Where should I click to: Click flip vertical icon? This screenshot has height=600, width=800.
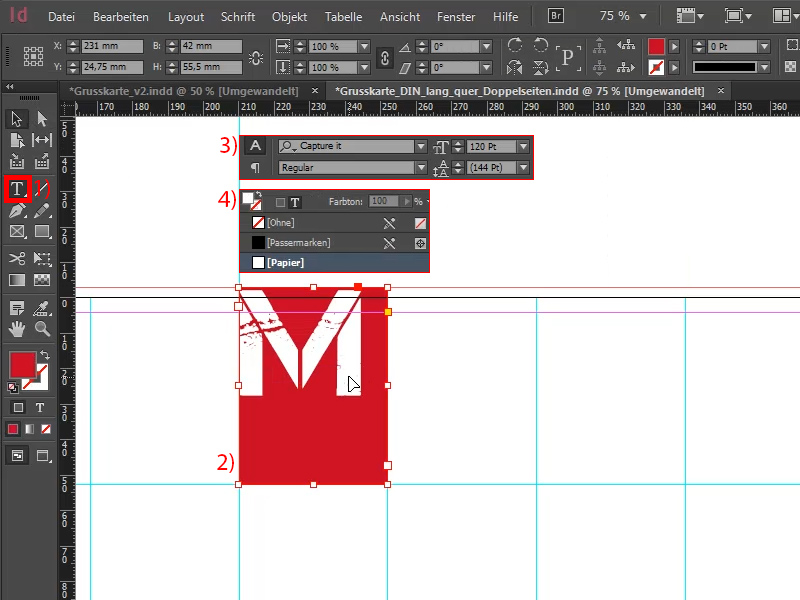540,67
